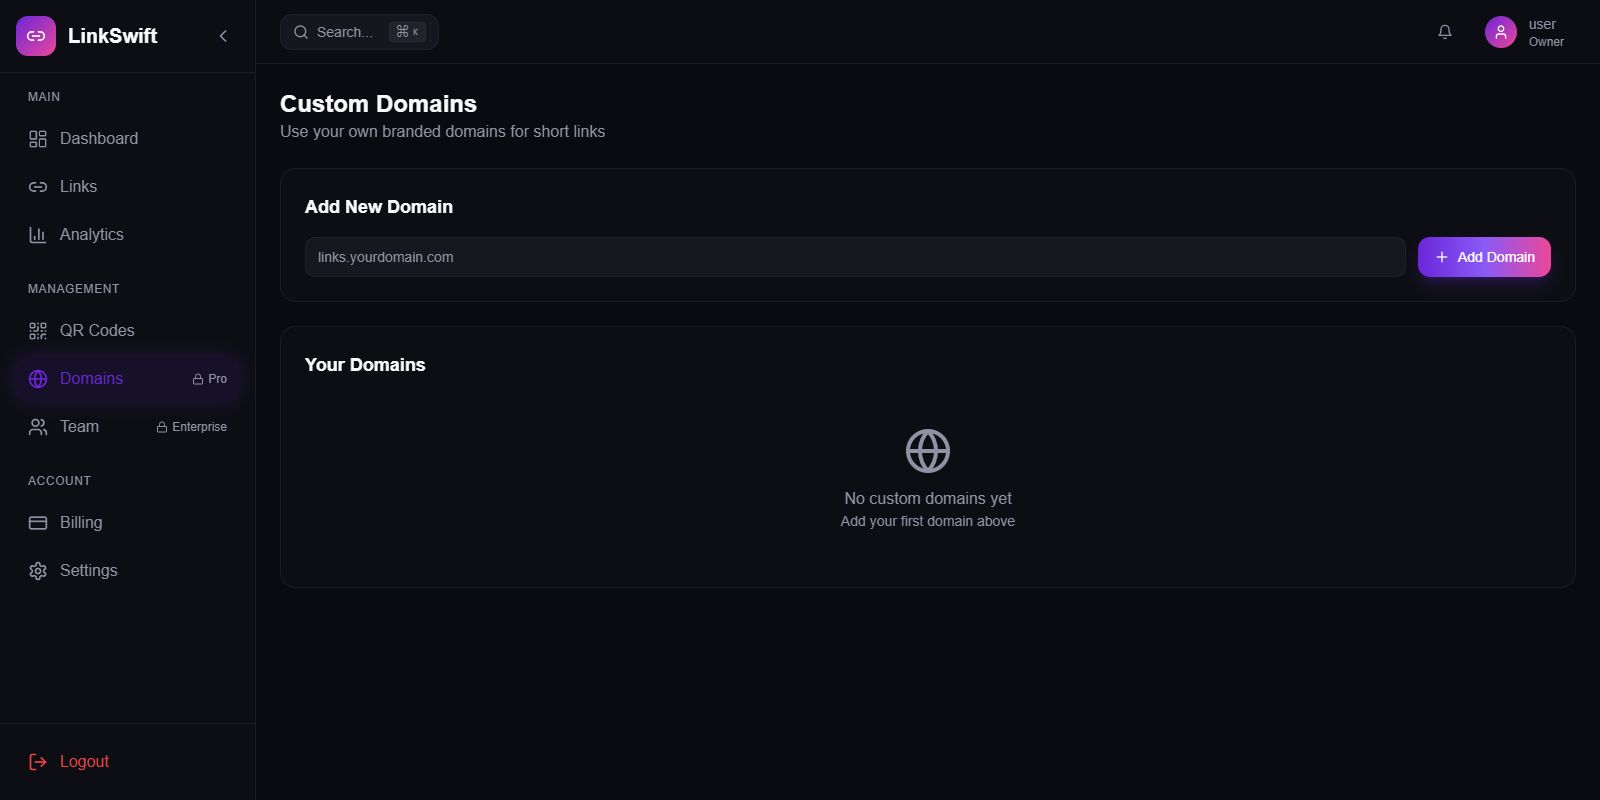This screenshot has height=800, width=1600.
Task: Click the Billing card icon
Action: [38, 523]
